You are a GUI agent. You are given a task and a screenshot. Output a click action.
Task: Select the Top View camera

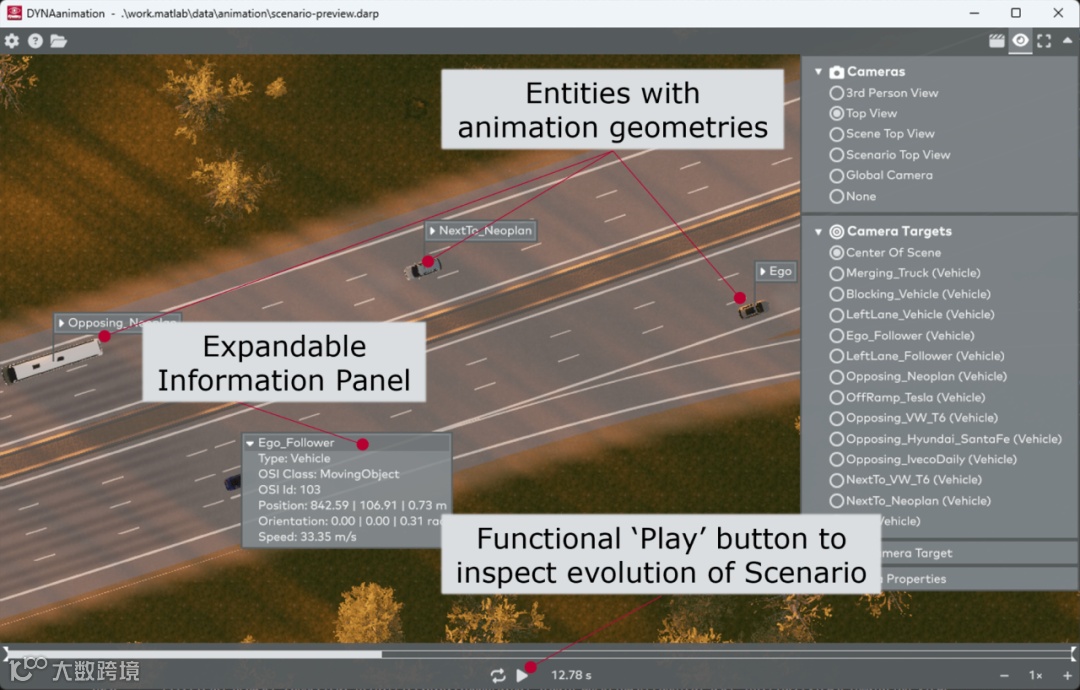863,114
